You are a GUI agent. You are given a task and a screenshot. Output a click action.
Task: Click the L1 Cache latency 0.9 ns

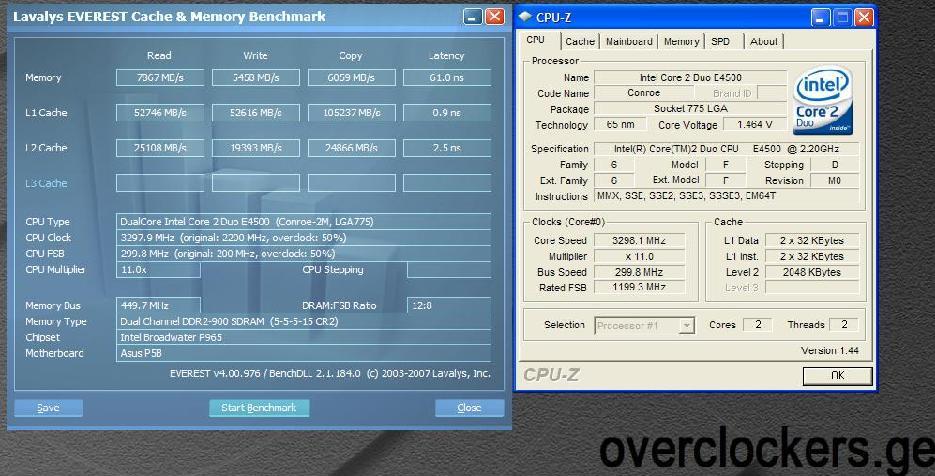point(447,113)
